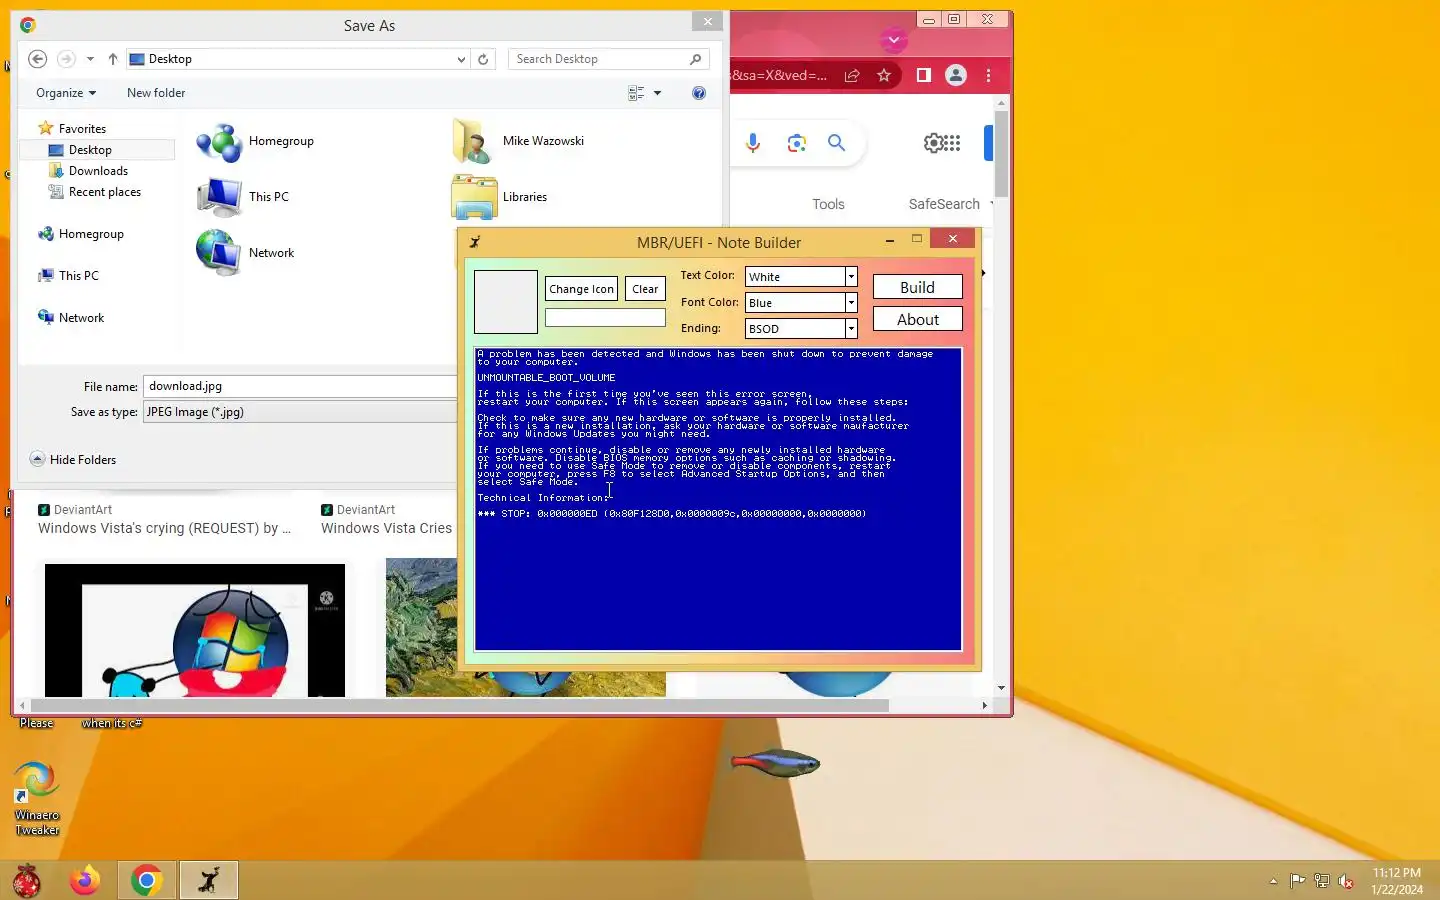Open Recent places in navigation pane

click(104, 192)
